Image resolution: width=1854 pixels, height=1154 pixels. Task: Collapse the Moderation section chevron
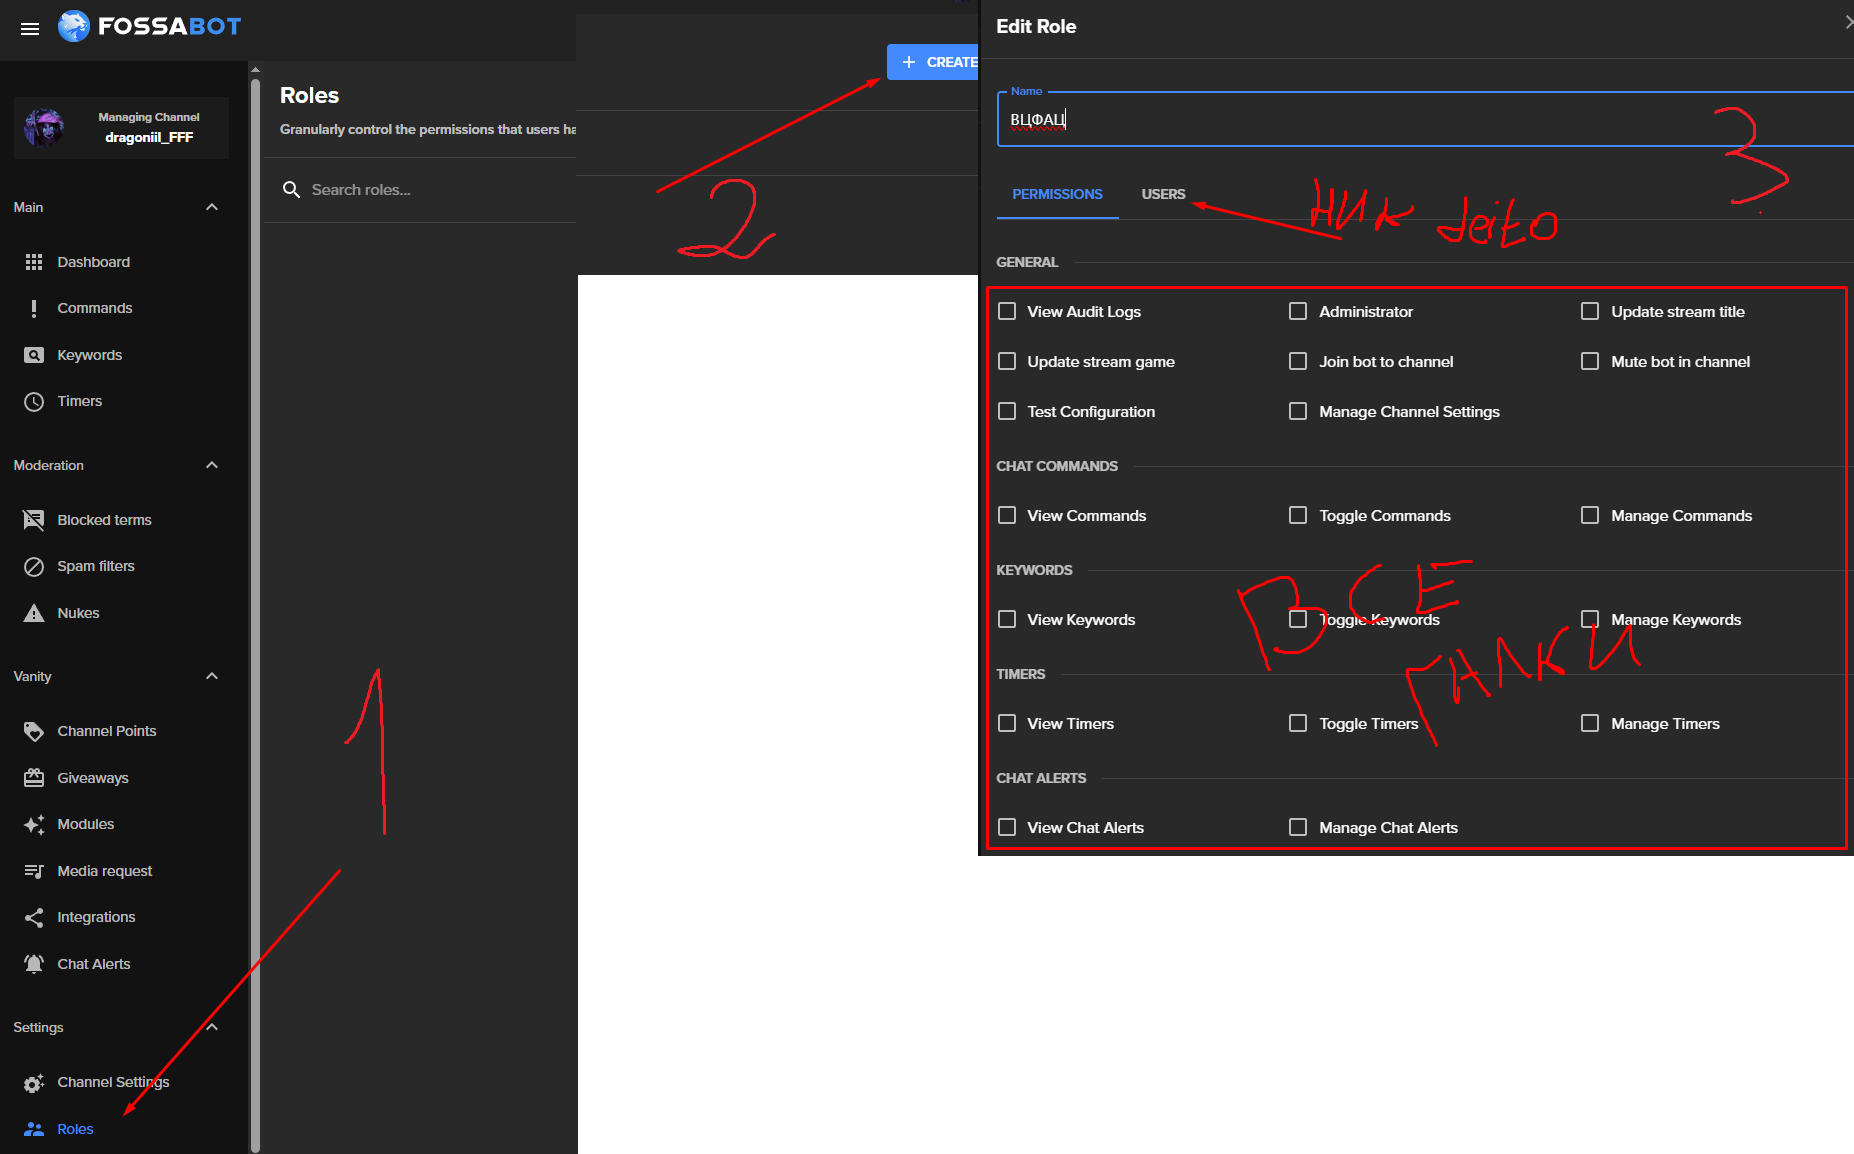212,465
